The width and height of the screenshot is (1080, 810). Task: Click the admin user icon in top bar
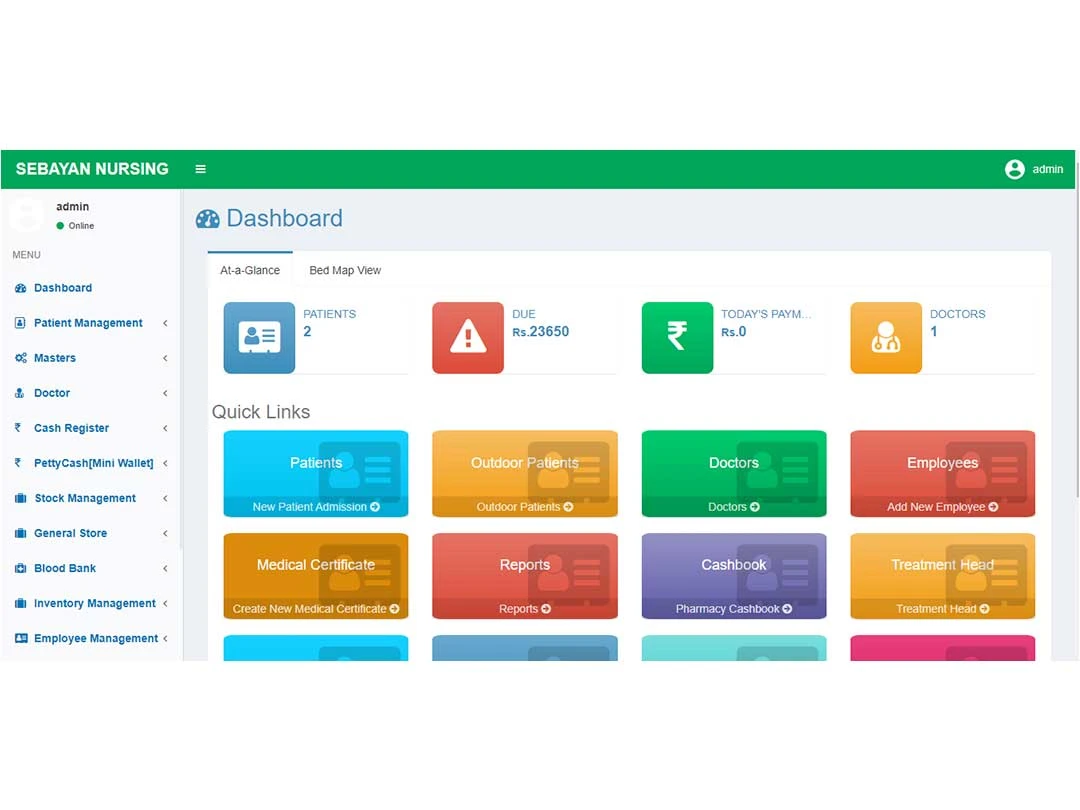point(1015,169)
